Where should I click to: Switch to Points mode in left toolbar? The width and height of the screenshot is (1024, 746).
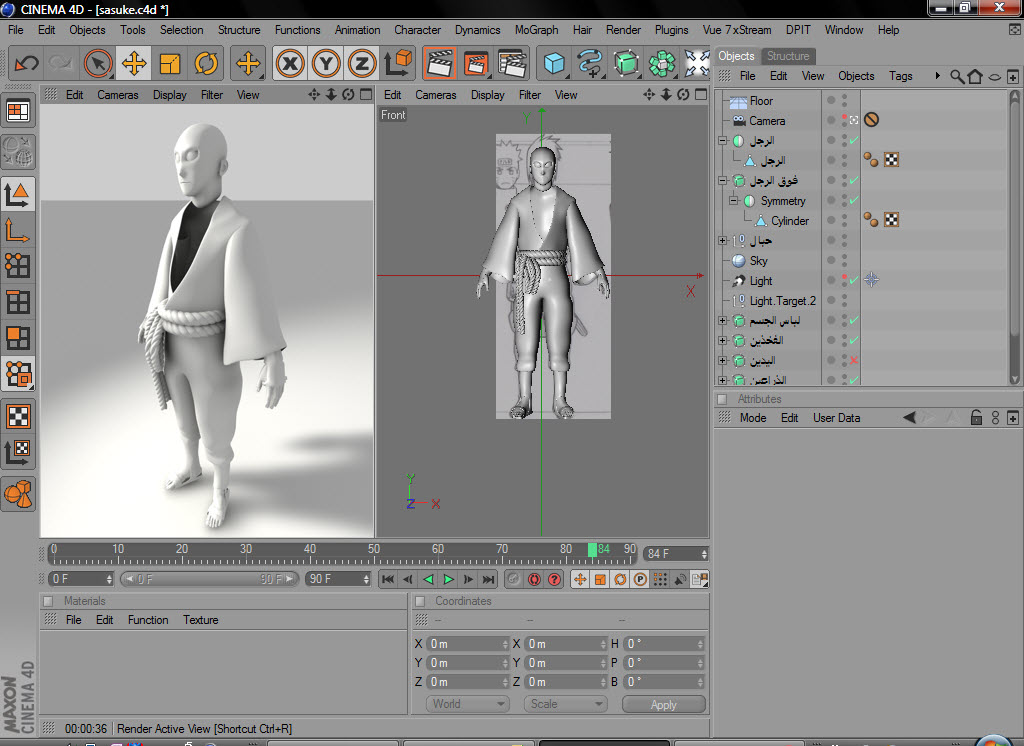[x=18, y=265]
